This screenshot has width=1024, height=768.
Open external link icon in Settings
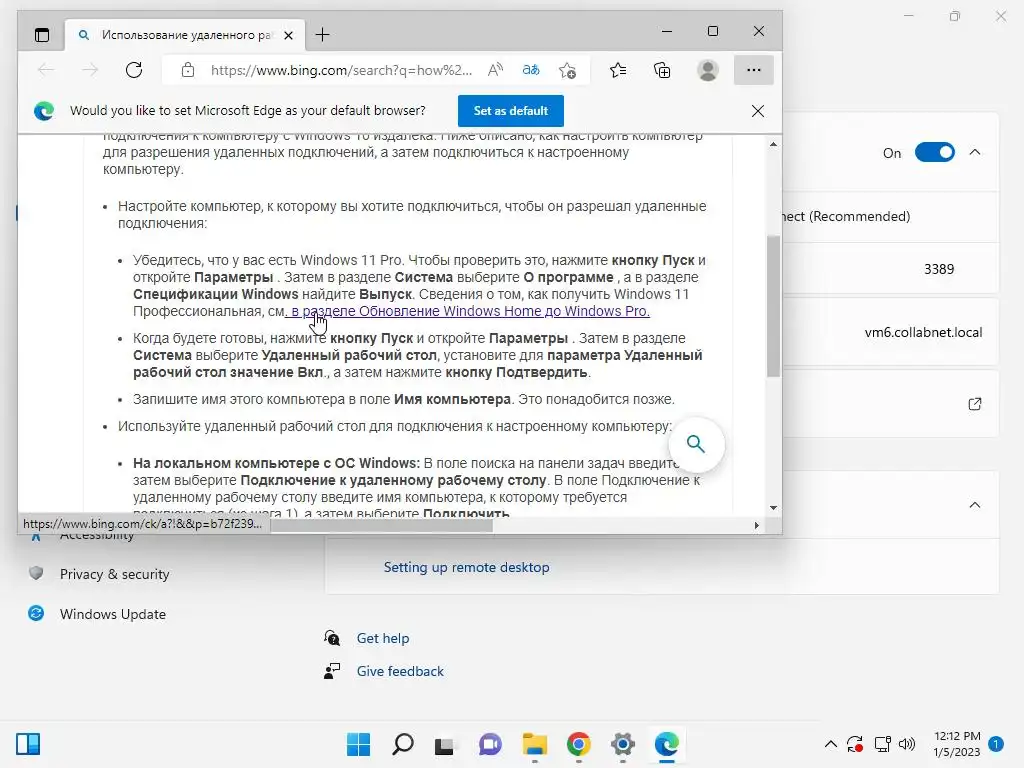click(975, 404)
